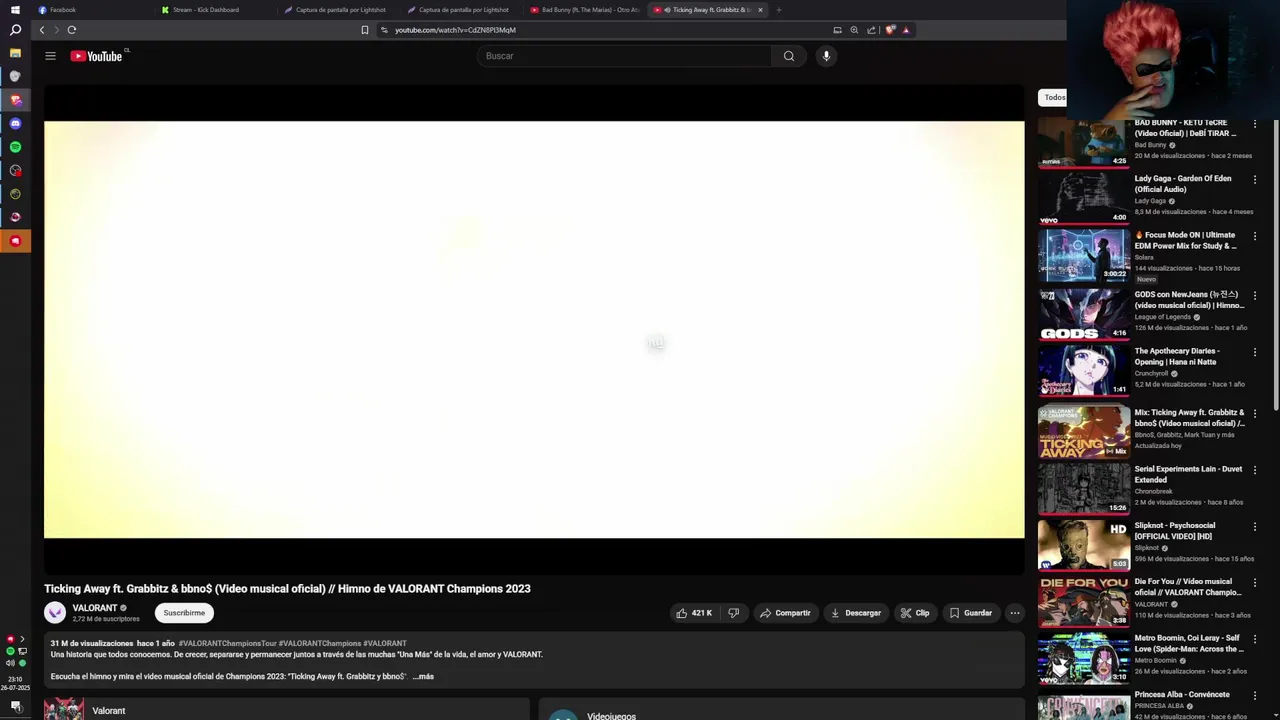Click the search magnifier button

[x=789, y=56]
